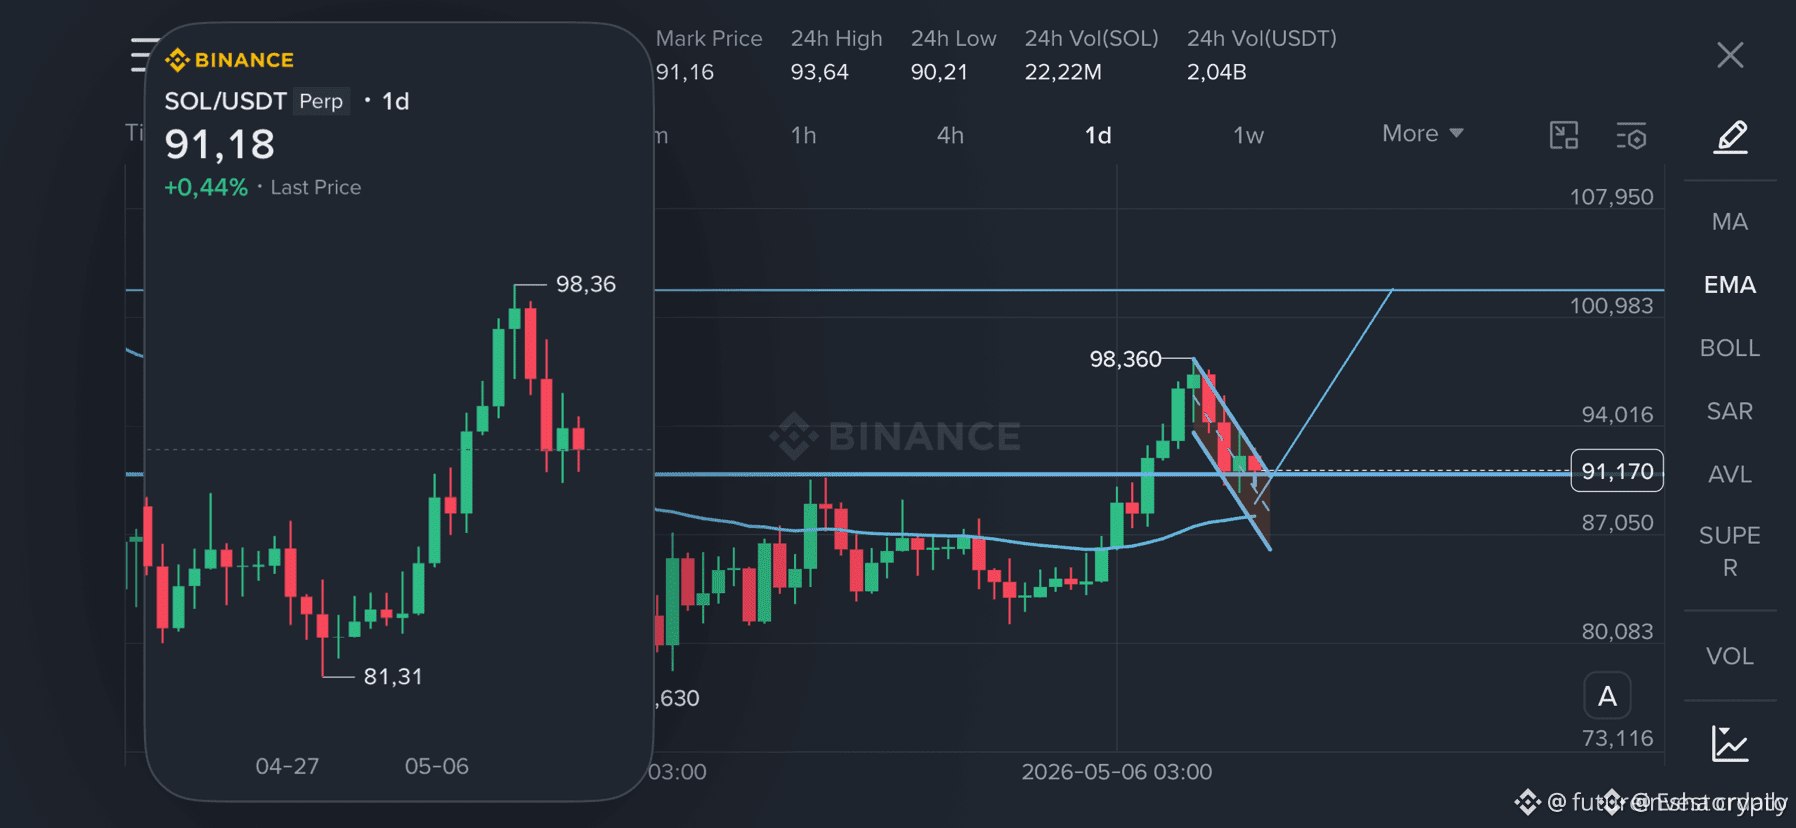Screen dimensions: 1796x828
Task: Click the 94,016 price axis label
Action: pos(1617,414)
